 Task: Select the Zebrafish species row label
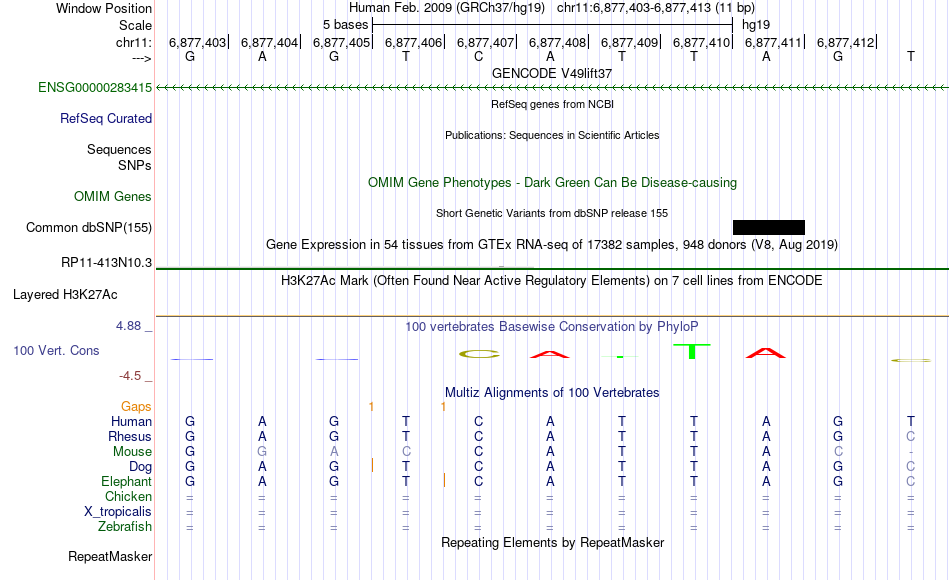(x=125, y=526)
